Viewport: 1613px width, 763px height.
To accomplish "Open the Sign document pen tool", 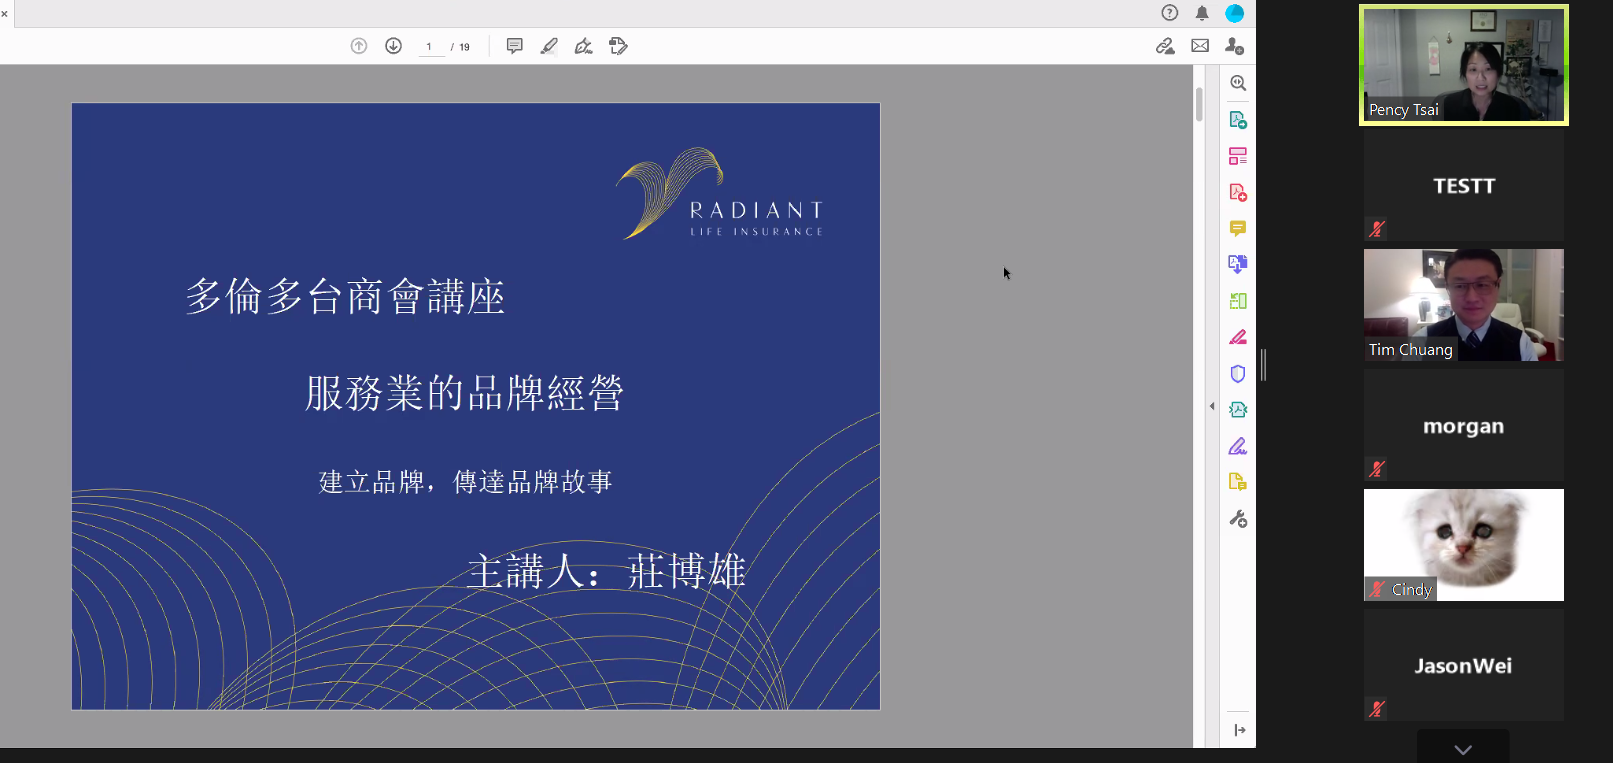I will (584, 46).
